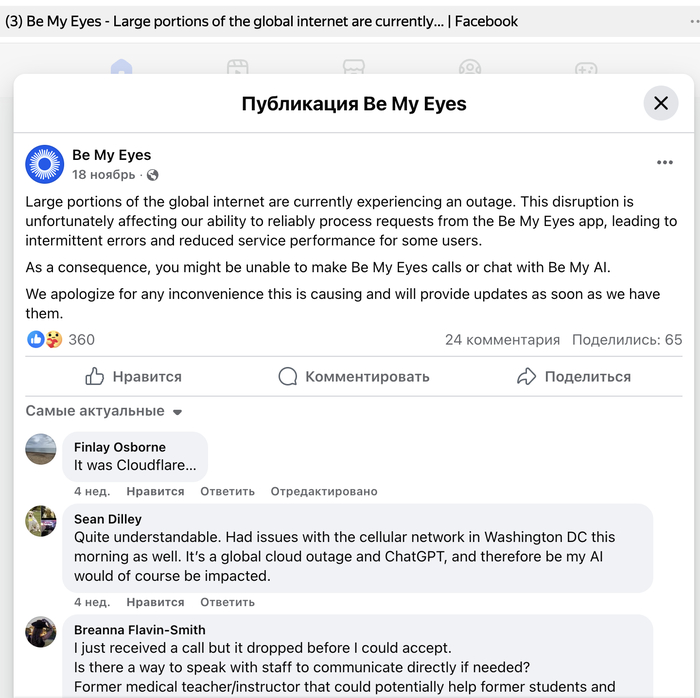
Task: Share the post via Поделиться
Action: pos(574,377)
